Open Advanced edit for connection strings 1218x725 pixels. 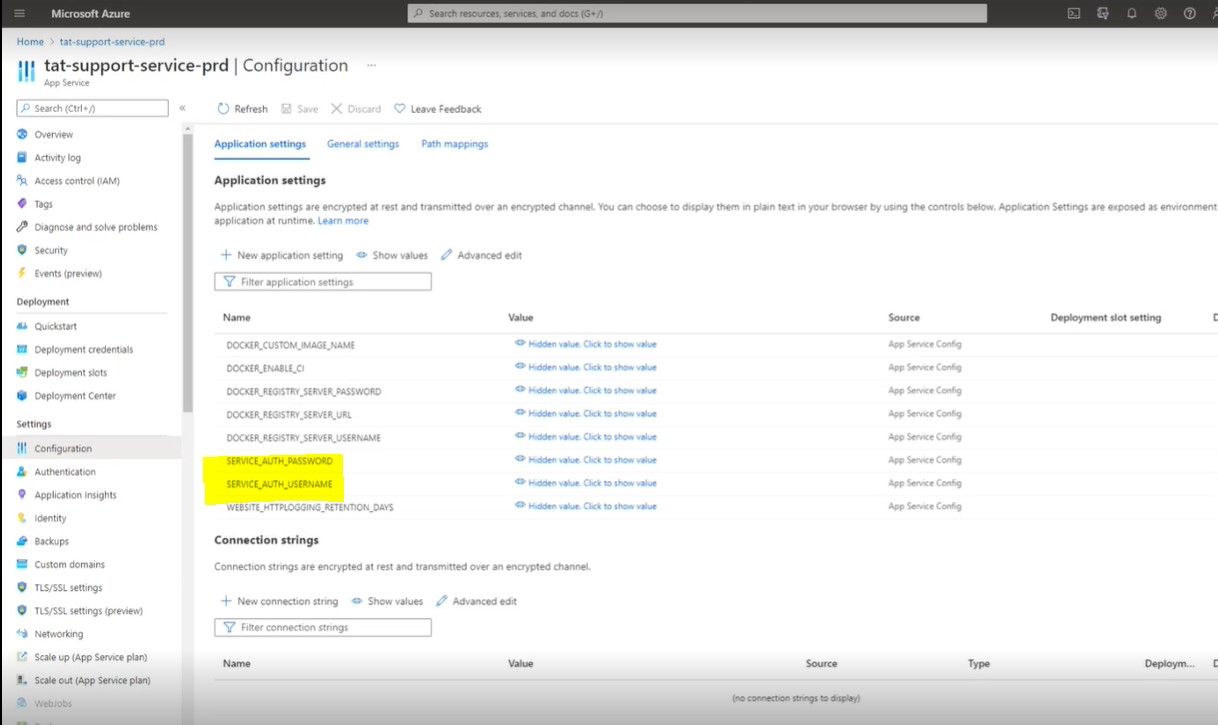pos(476,601)
